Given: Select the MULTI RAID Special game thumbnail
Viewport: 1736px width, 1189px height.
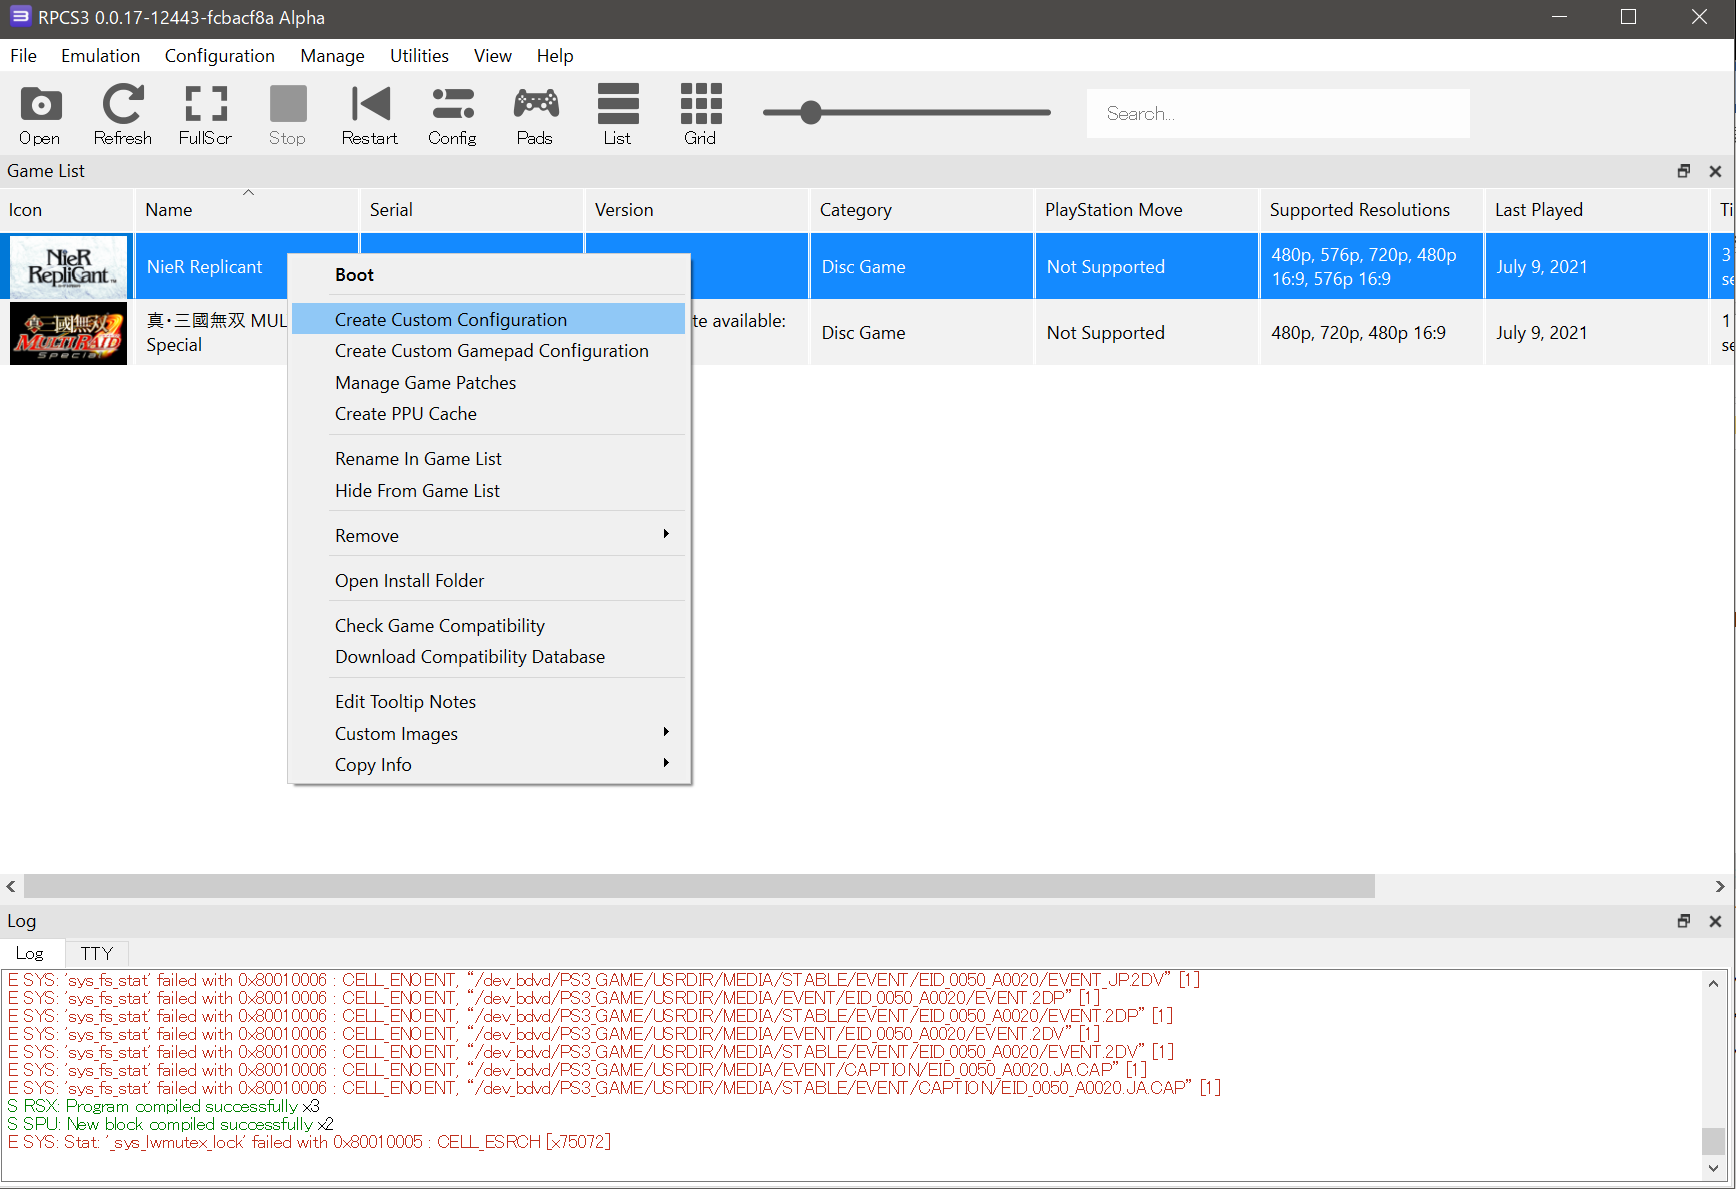Looking at the screenshot, I should coord(68,333).
